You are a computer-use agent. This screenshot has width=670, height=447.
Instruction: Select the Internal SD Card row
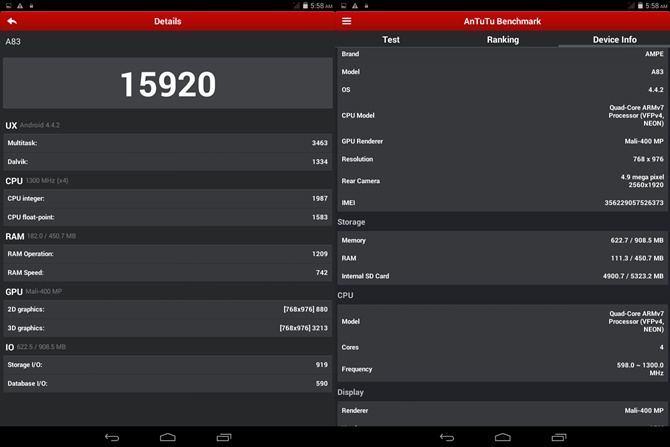click(x=502, y=276)
